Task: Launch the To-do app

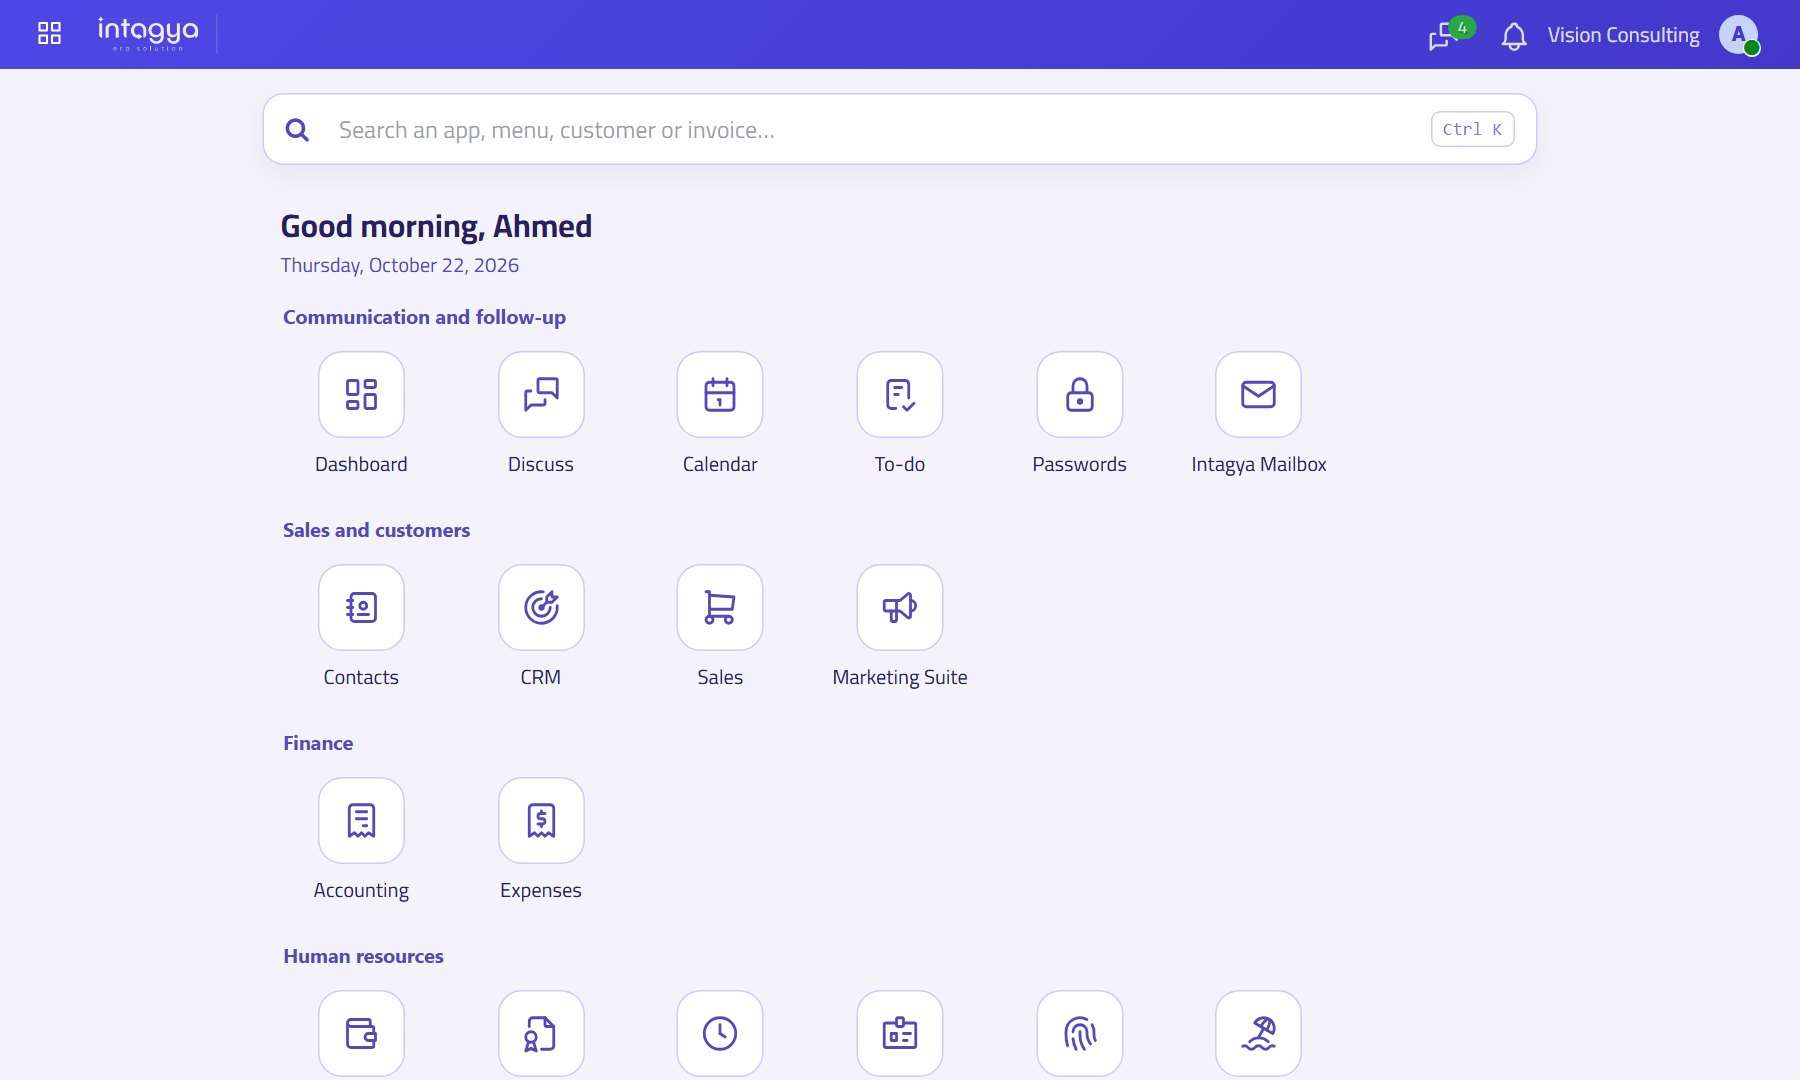Action: 900,394
